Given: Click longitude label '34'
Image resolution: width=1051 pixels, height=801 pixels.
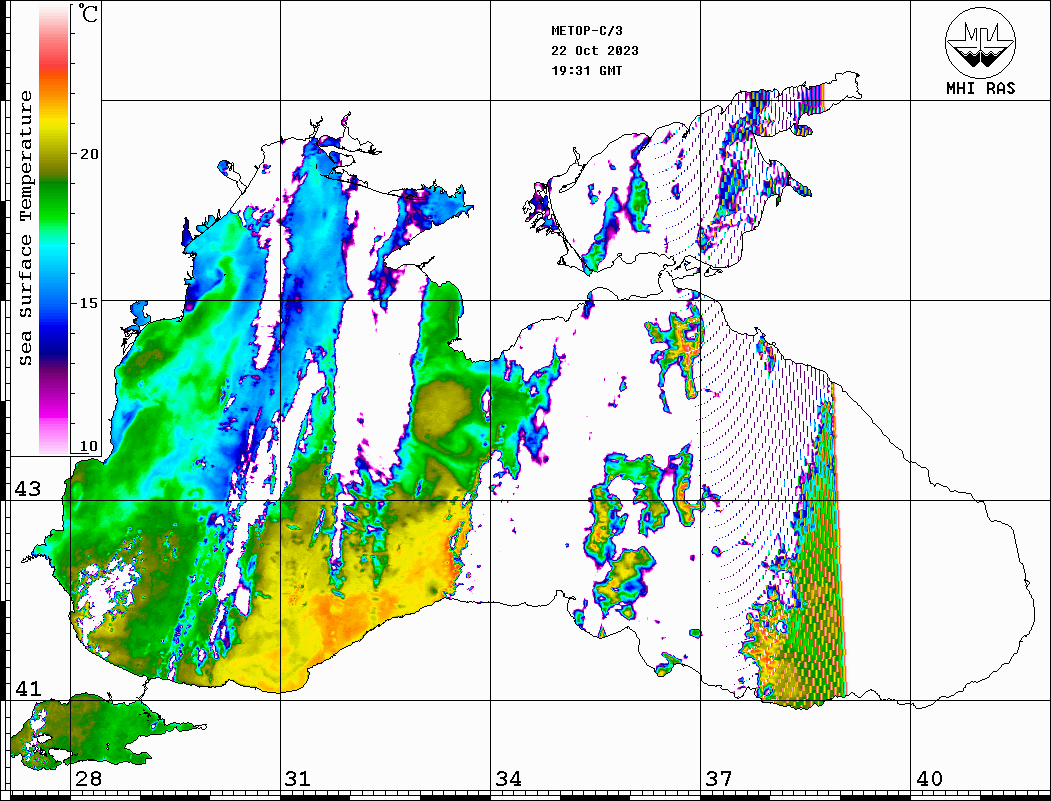Looking at the screenshot, I should click(x=509, y=779).
